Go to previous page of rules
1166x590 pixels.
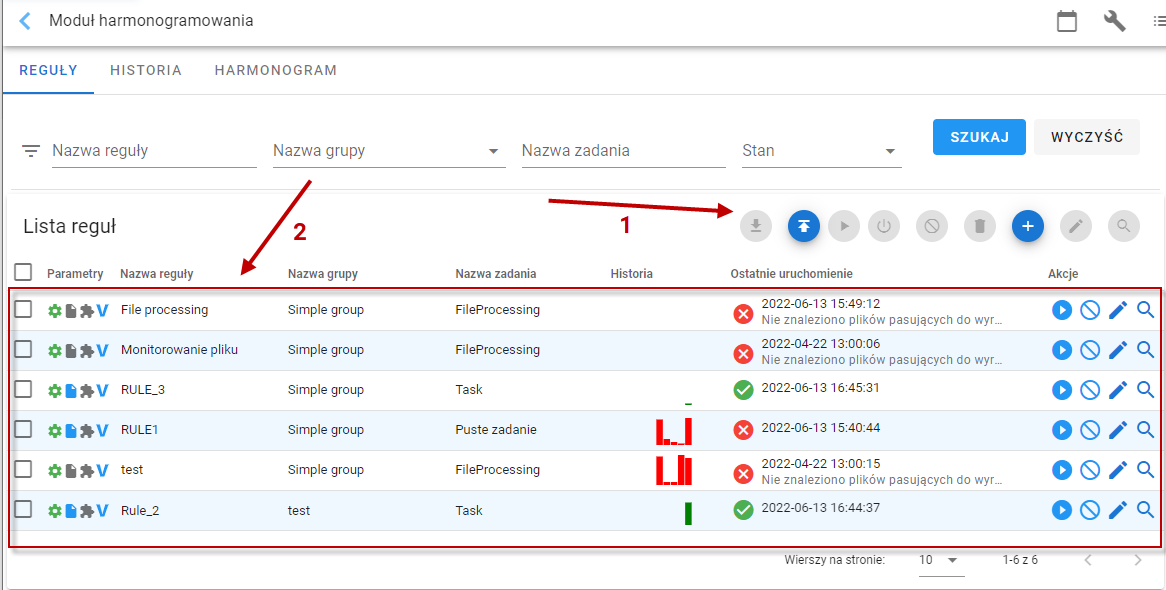pos(1088,560)
